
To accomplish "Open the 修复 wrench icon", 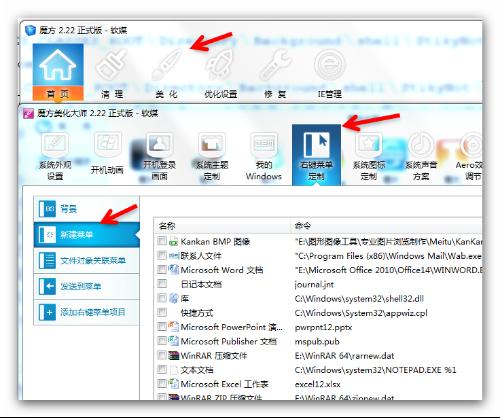I will click(x=275, y=65).
